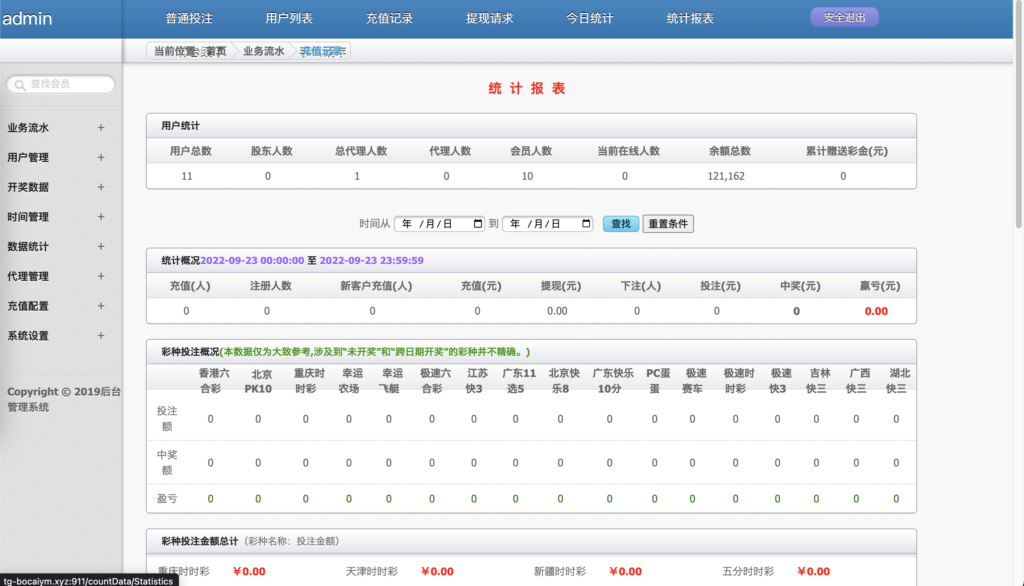Image resolution: width=1024 pixels, height=586 pixels.
Task: Click the 重置条件 reset button
Action: [668, 224]
